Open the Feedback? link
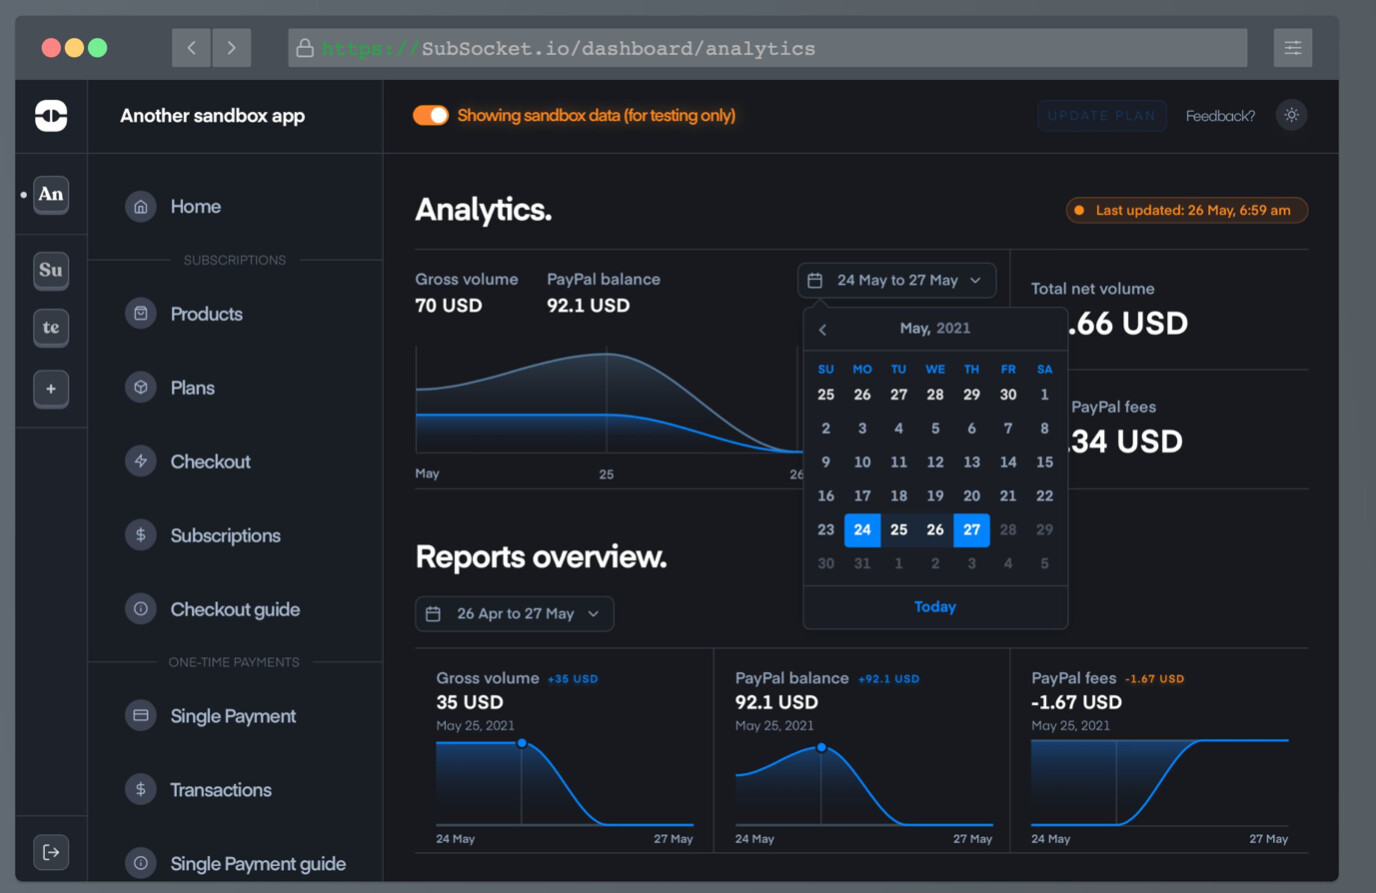The width and height of the screenshot is (1376, 893). (x=1220, y=116)
